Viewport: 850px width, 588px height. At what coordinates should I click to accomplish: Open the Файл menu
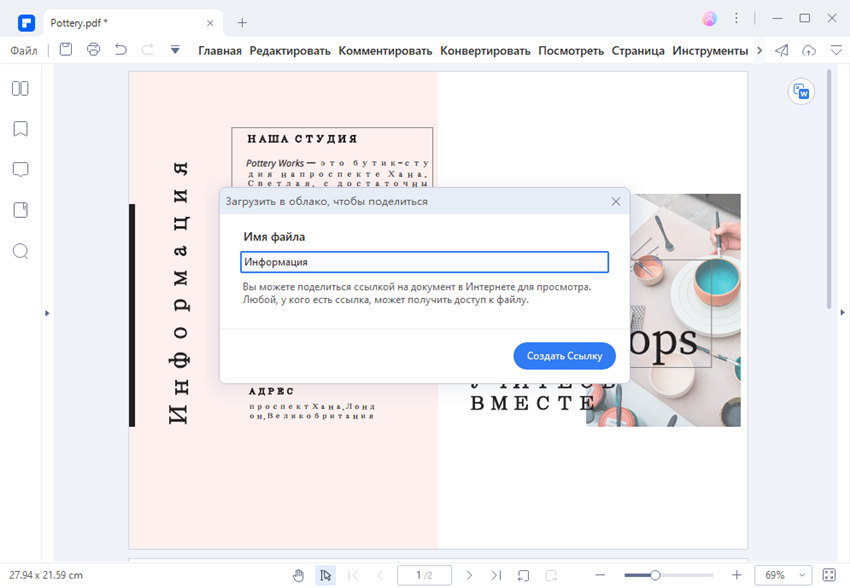24,51
